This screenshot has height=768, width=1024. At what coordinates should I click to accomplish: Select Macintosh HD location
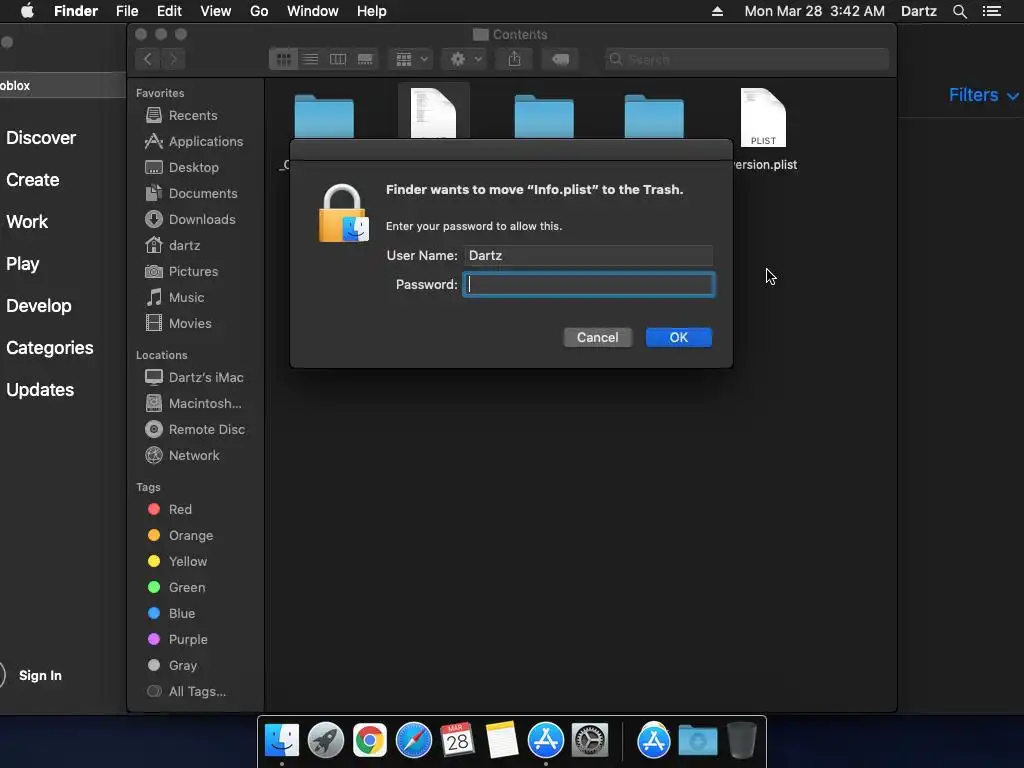193,404
